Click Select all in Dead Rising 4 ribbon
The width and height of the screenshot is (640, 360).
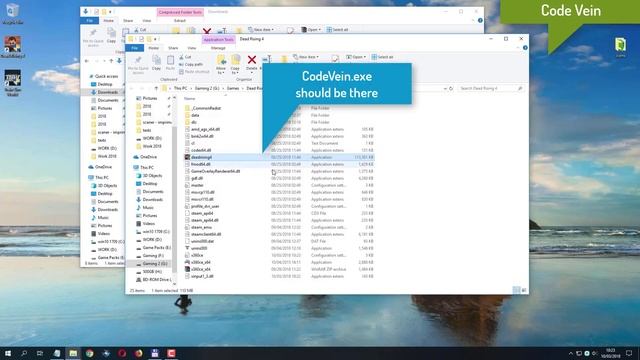click(382, 57)
